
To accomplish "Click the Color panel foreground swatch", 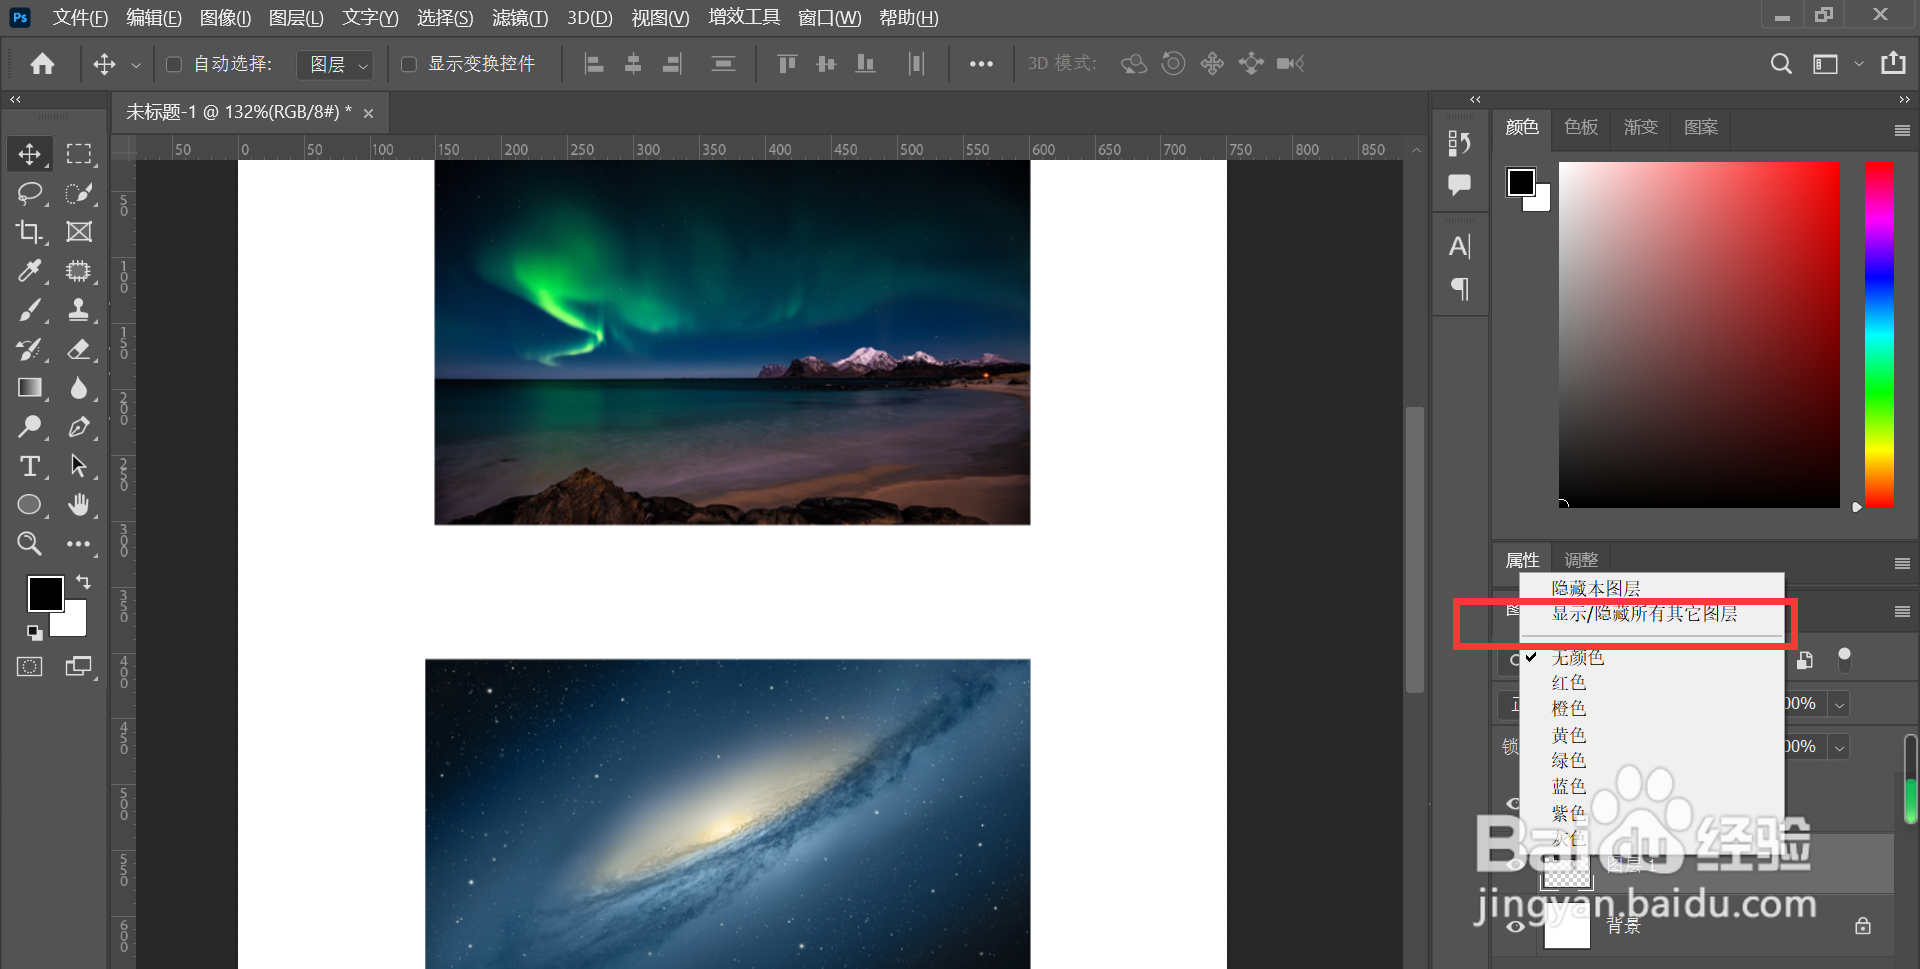I will pyautogui.click(x=1521, y=182).
